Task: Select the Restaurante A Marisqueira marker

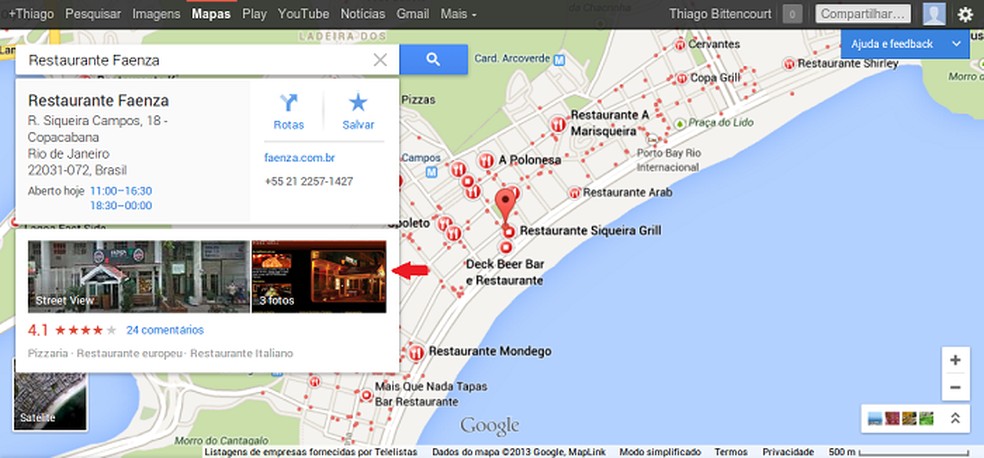Action: pos(558,124)
